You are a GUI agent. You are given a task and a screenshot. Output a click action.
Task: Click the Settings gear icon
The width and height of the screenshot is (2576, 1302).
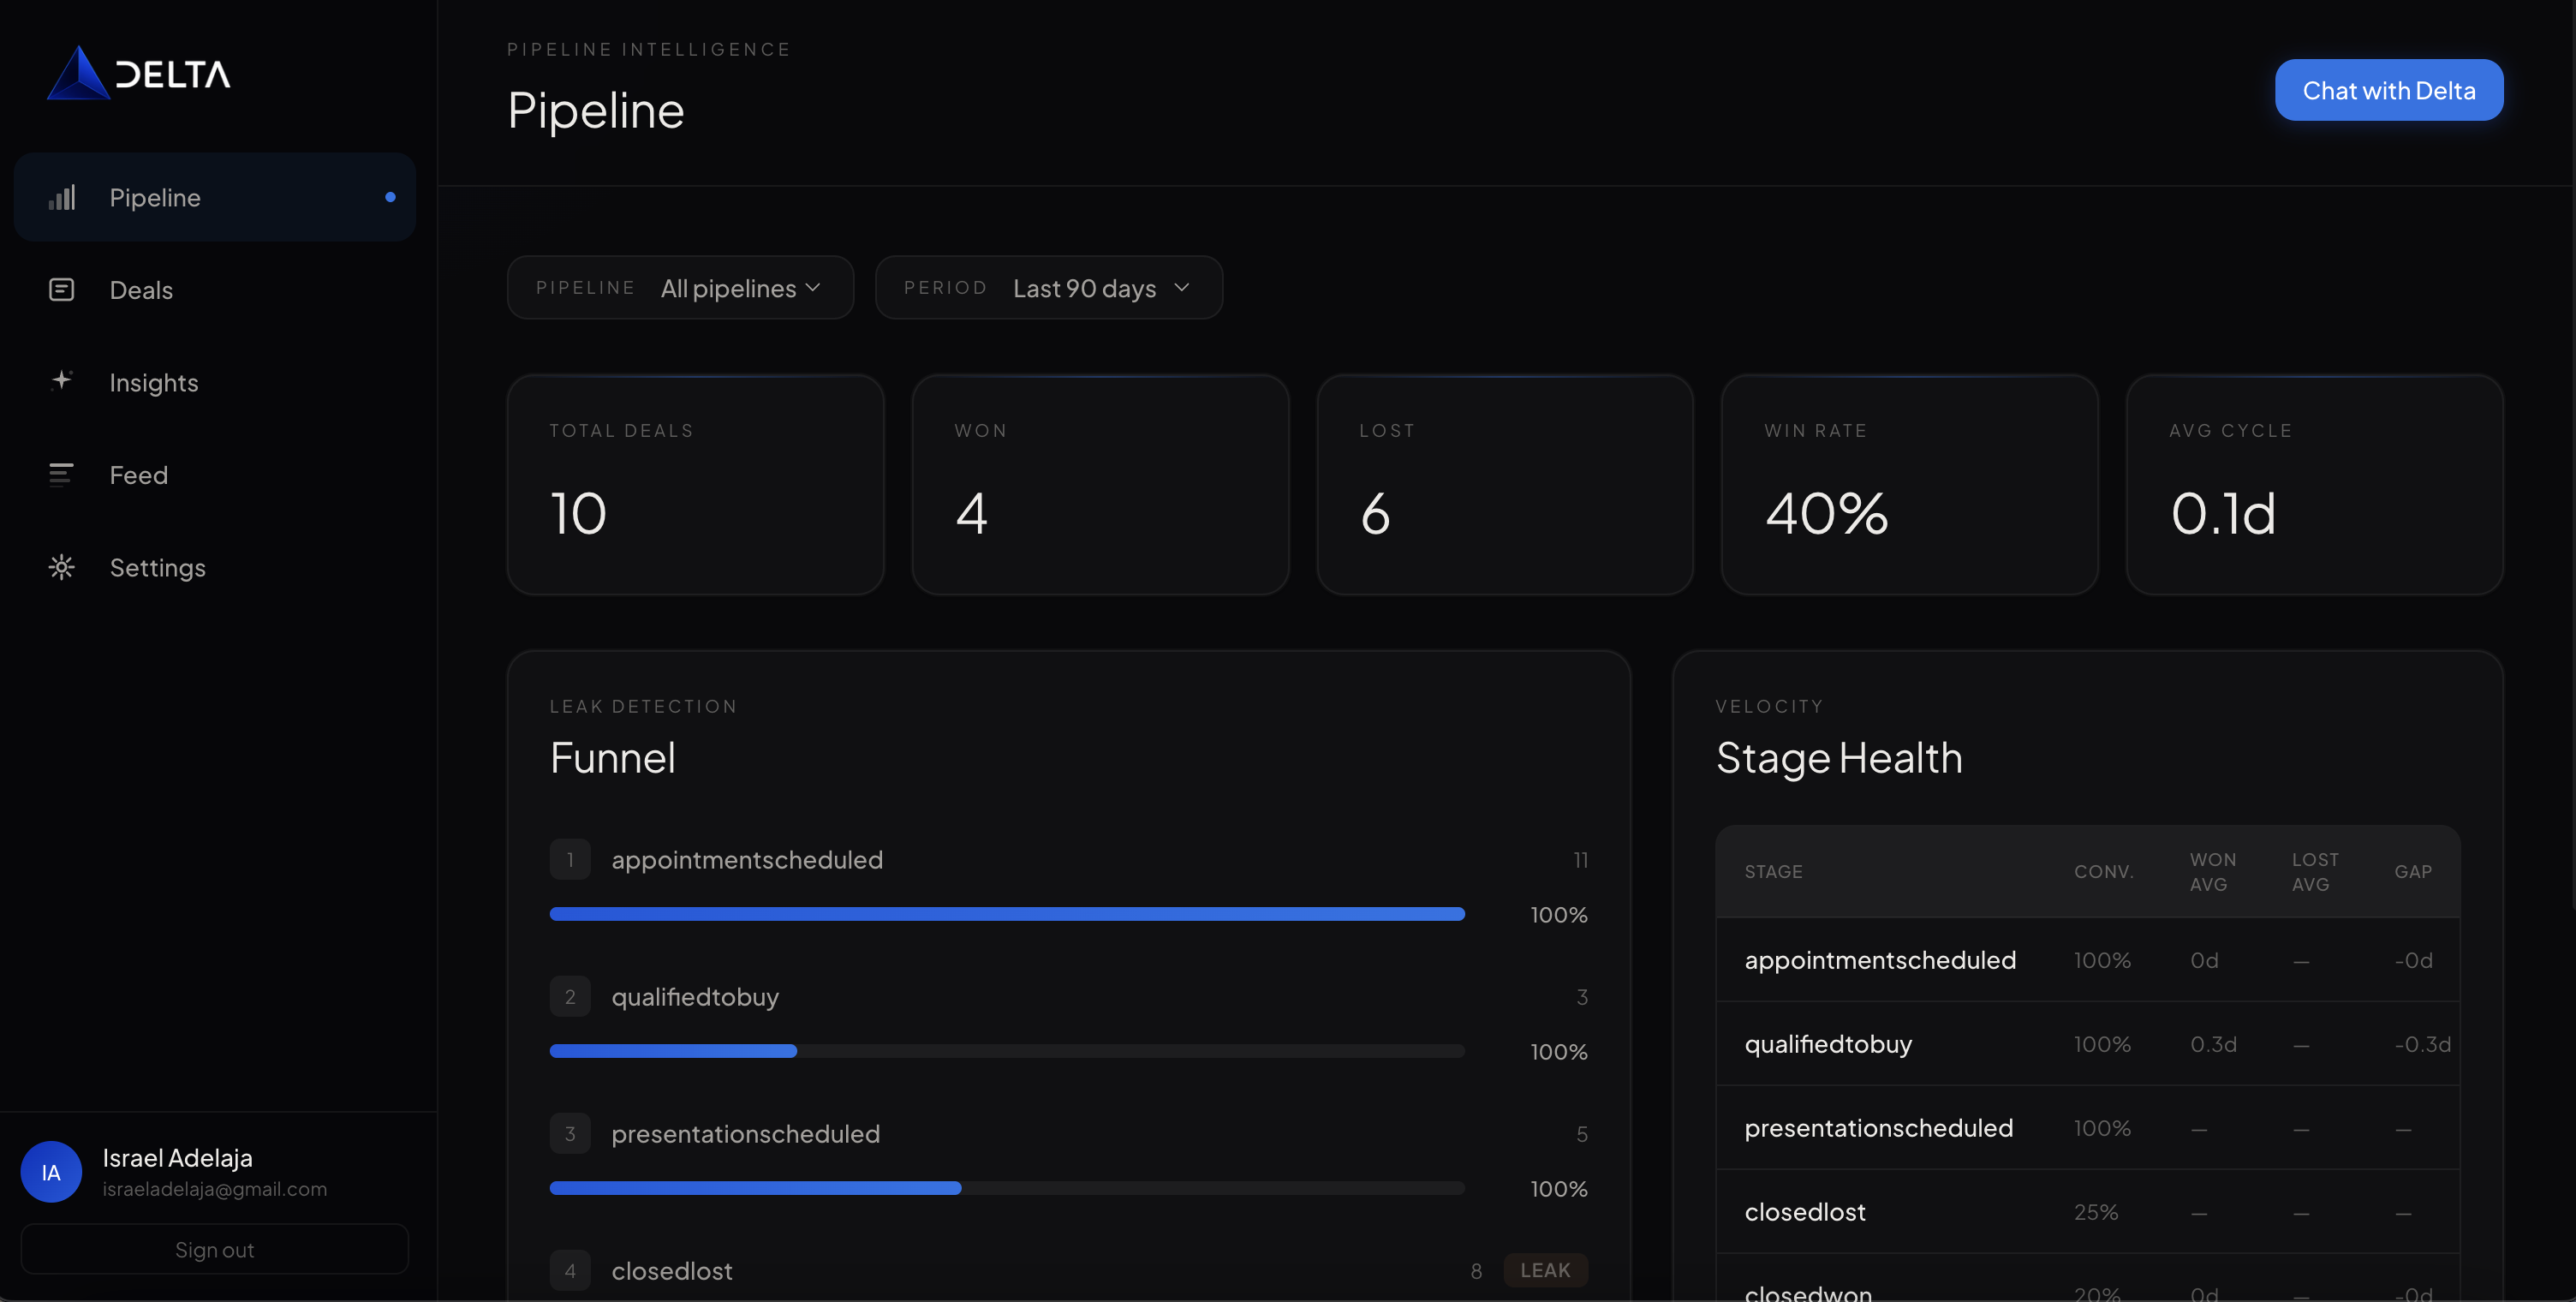pos(62,567)
